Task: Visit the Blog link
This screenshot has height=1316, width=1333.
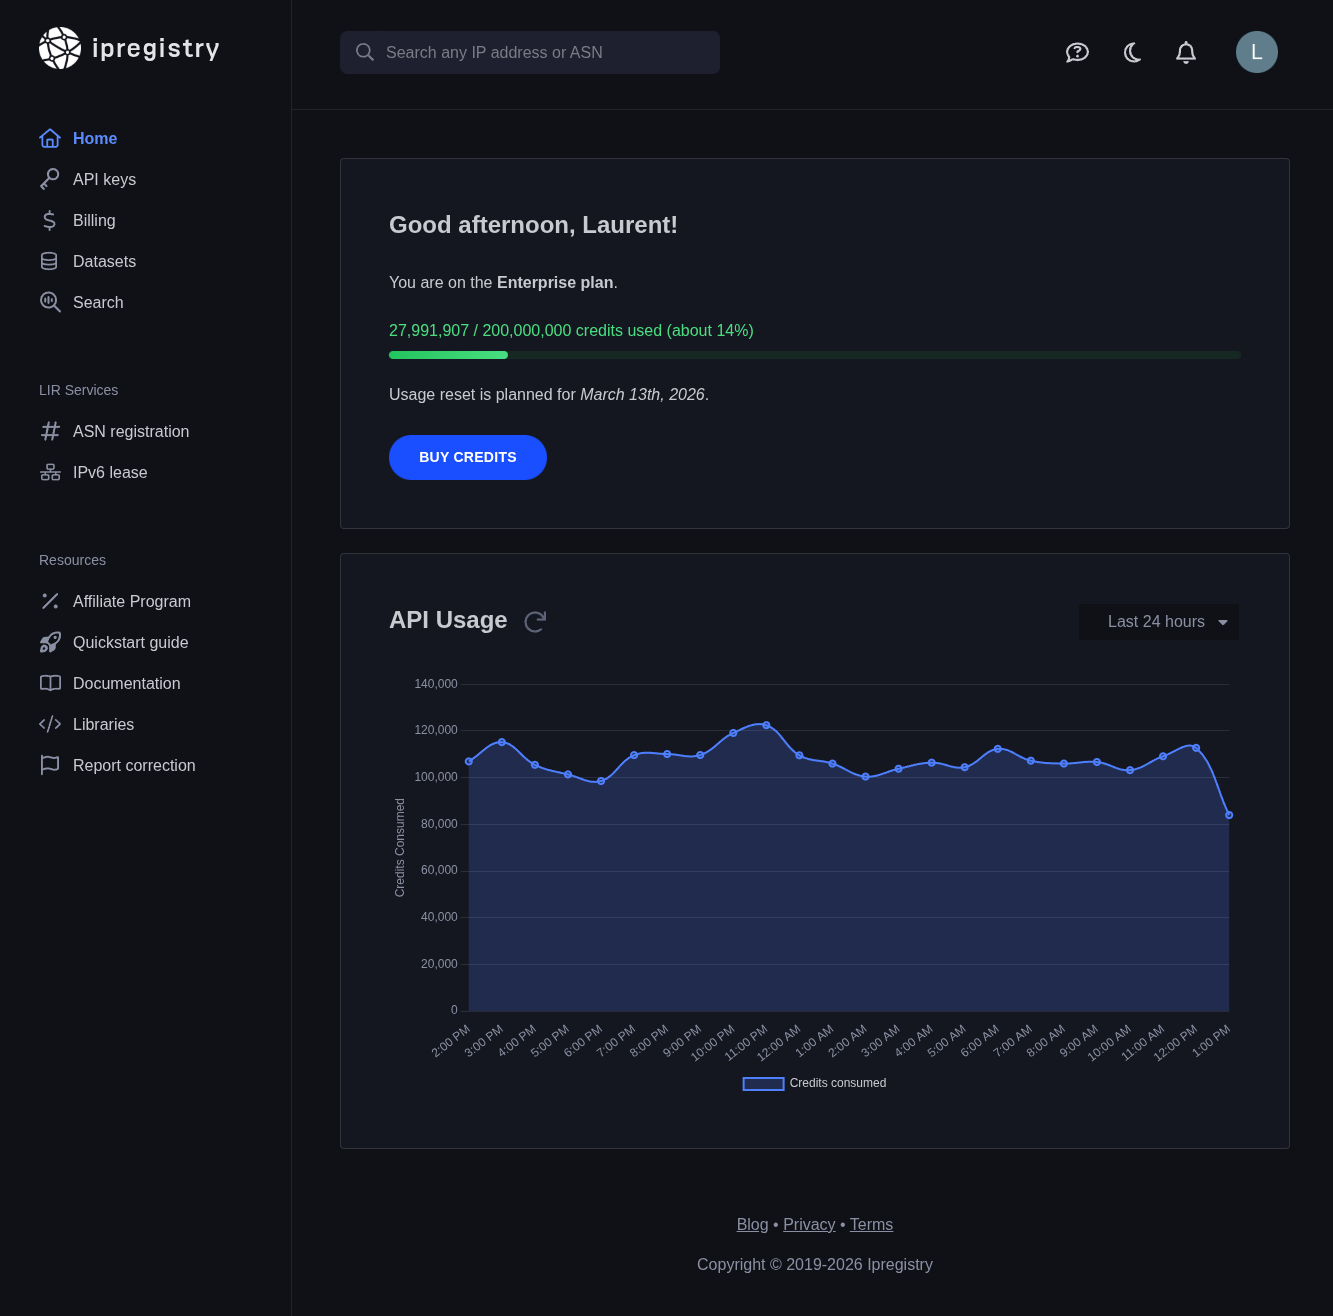Action: [752, 1223]
